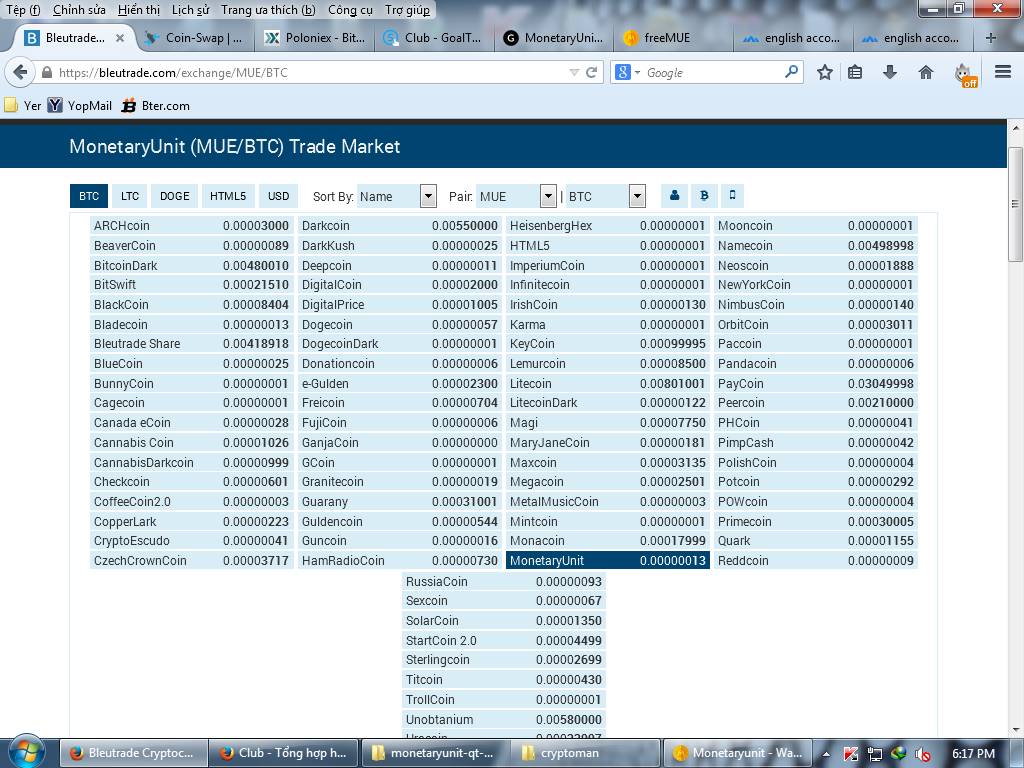The height and width of the screenshot is (768, 1024).
Task: Switch to the MonetaryUni browser tab
Action: [554, 38]
